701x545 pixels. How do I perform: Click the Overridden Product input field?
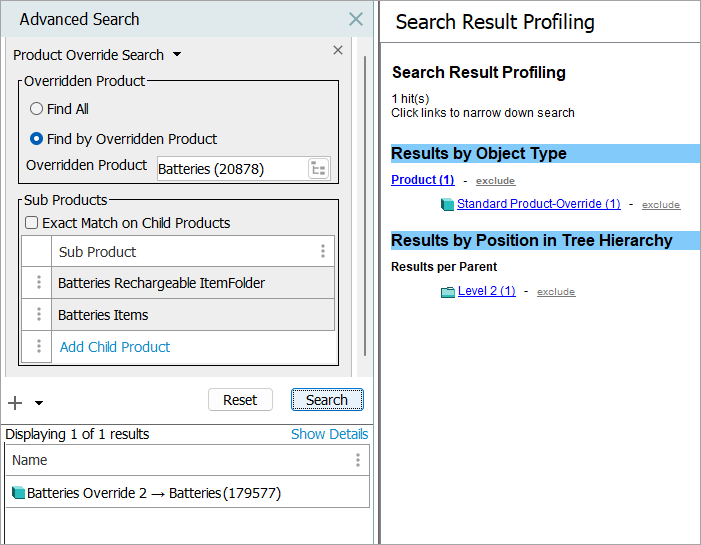pyautogui.click(x=230, y=169)
